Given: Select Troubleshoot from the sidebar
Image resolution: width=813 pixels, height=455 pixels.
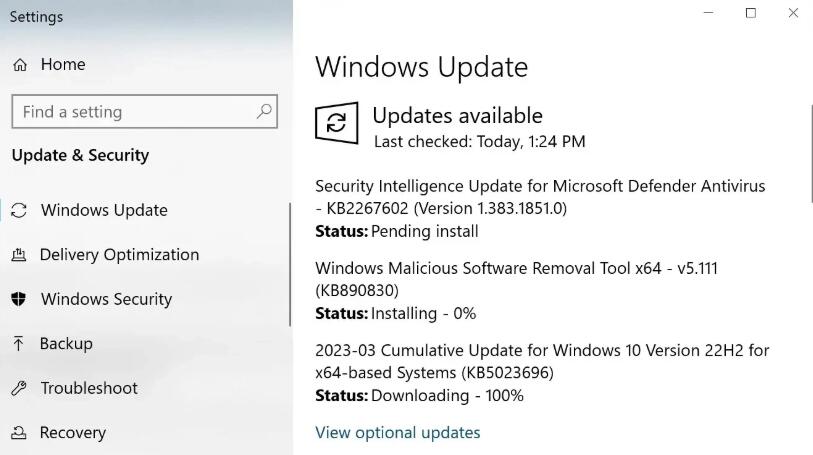Looking at the screenshot, I should point(89,388).
